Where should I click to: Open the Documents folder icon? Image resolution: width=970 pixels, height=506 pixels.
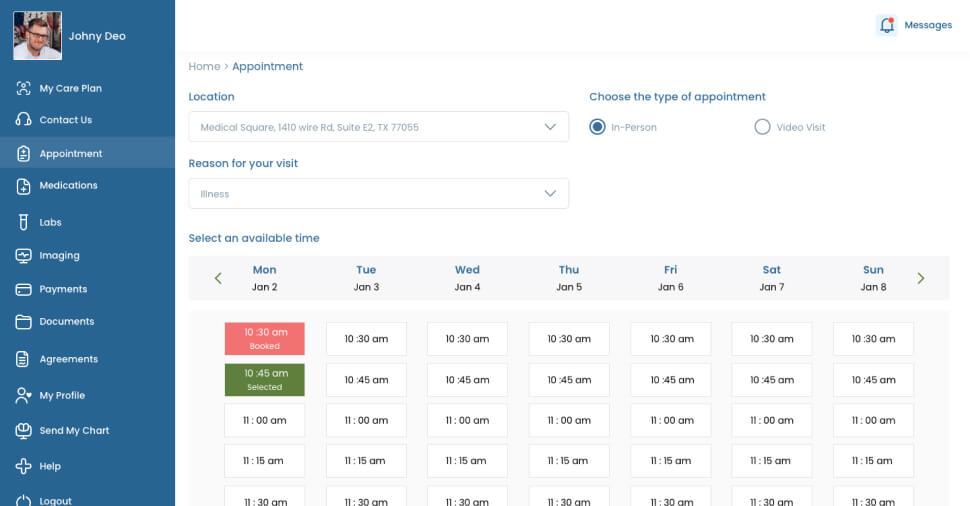(23, 322)
